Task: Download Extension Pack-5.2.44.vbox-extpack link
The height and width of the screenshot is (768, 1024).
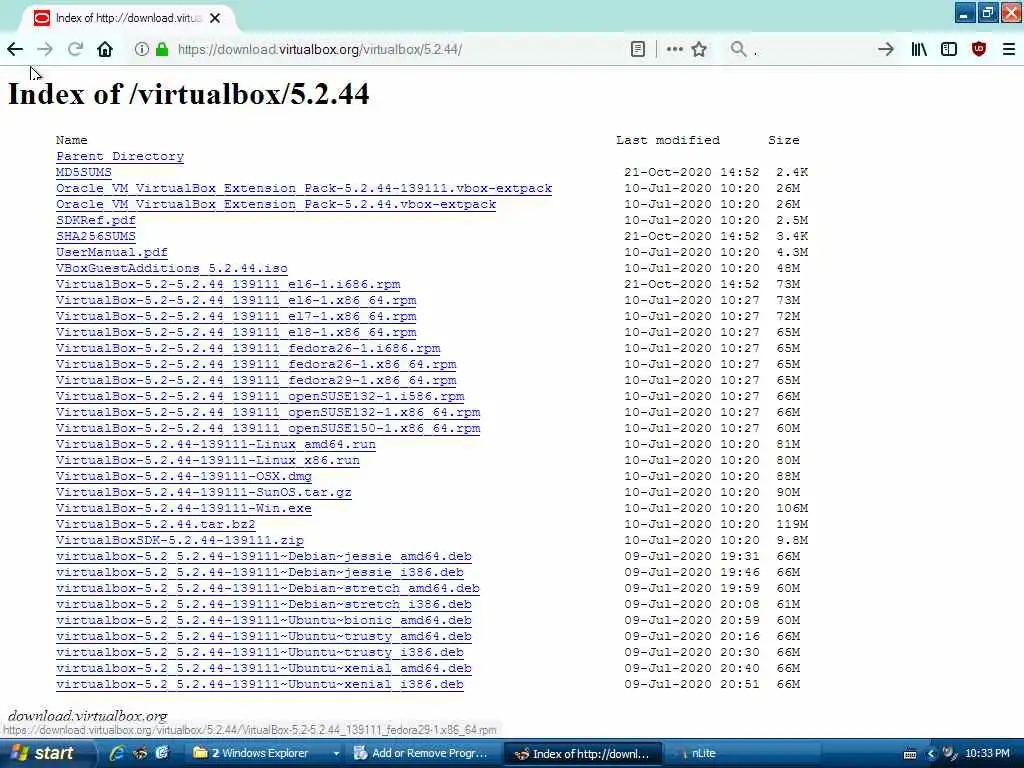Action: click(276, 204)
